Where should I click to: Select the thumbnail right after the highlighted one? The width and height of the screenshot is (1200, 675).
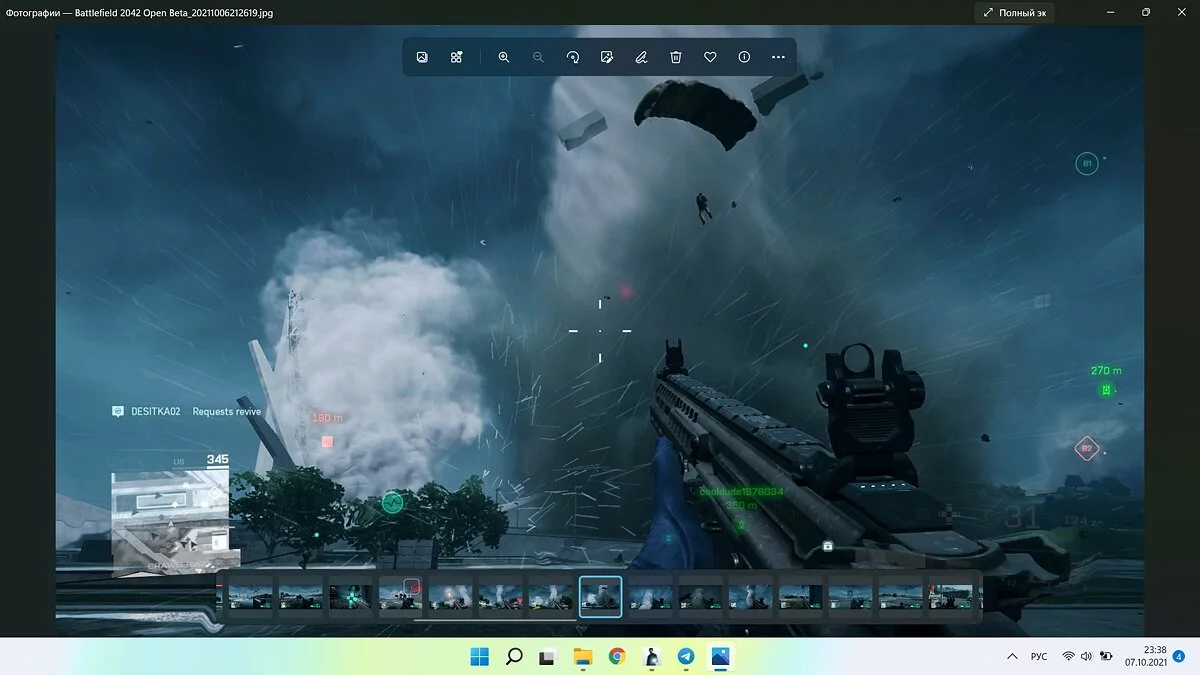tap(650, 597)
